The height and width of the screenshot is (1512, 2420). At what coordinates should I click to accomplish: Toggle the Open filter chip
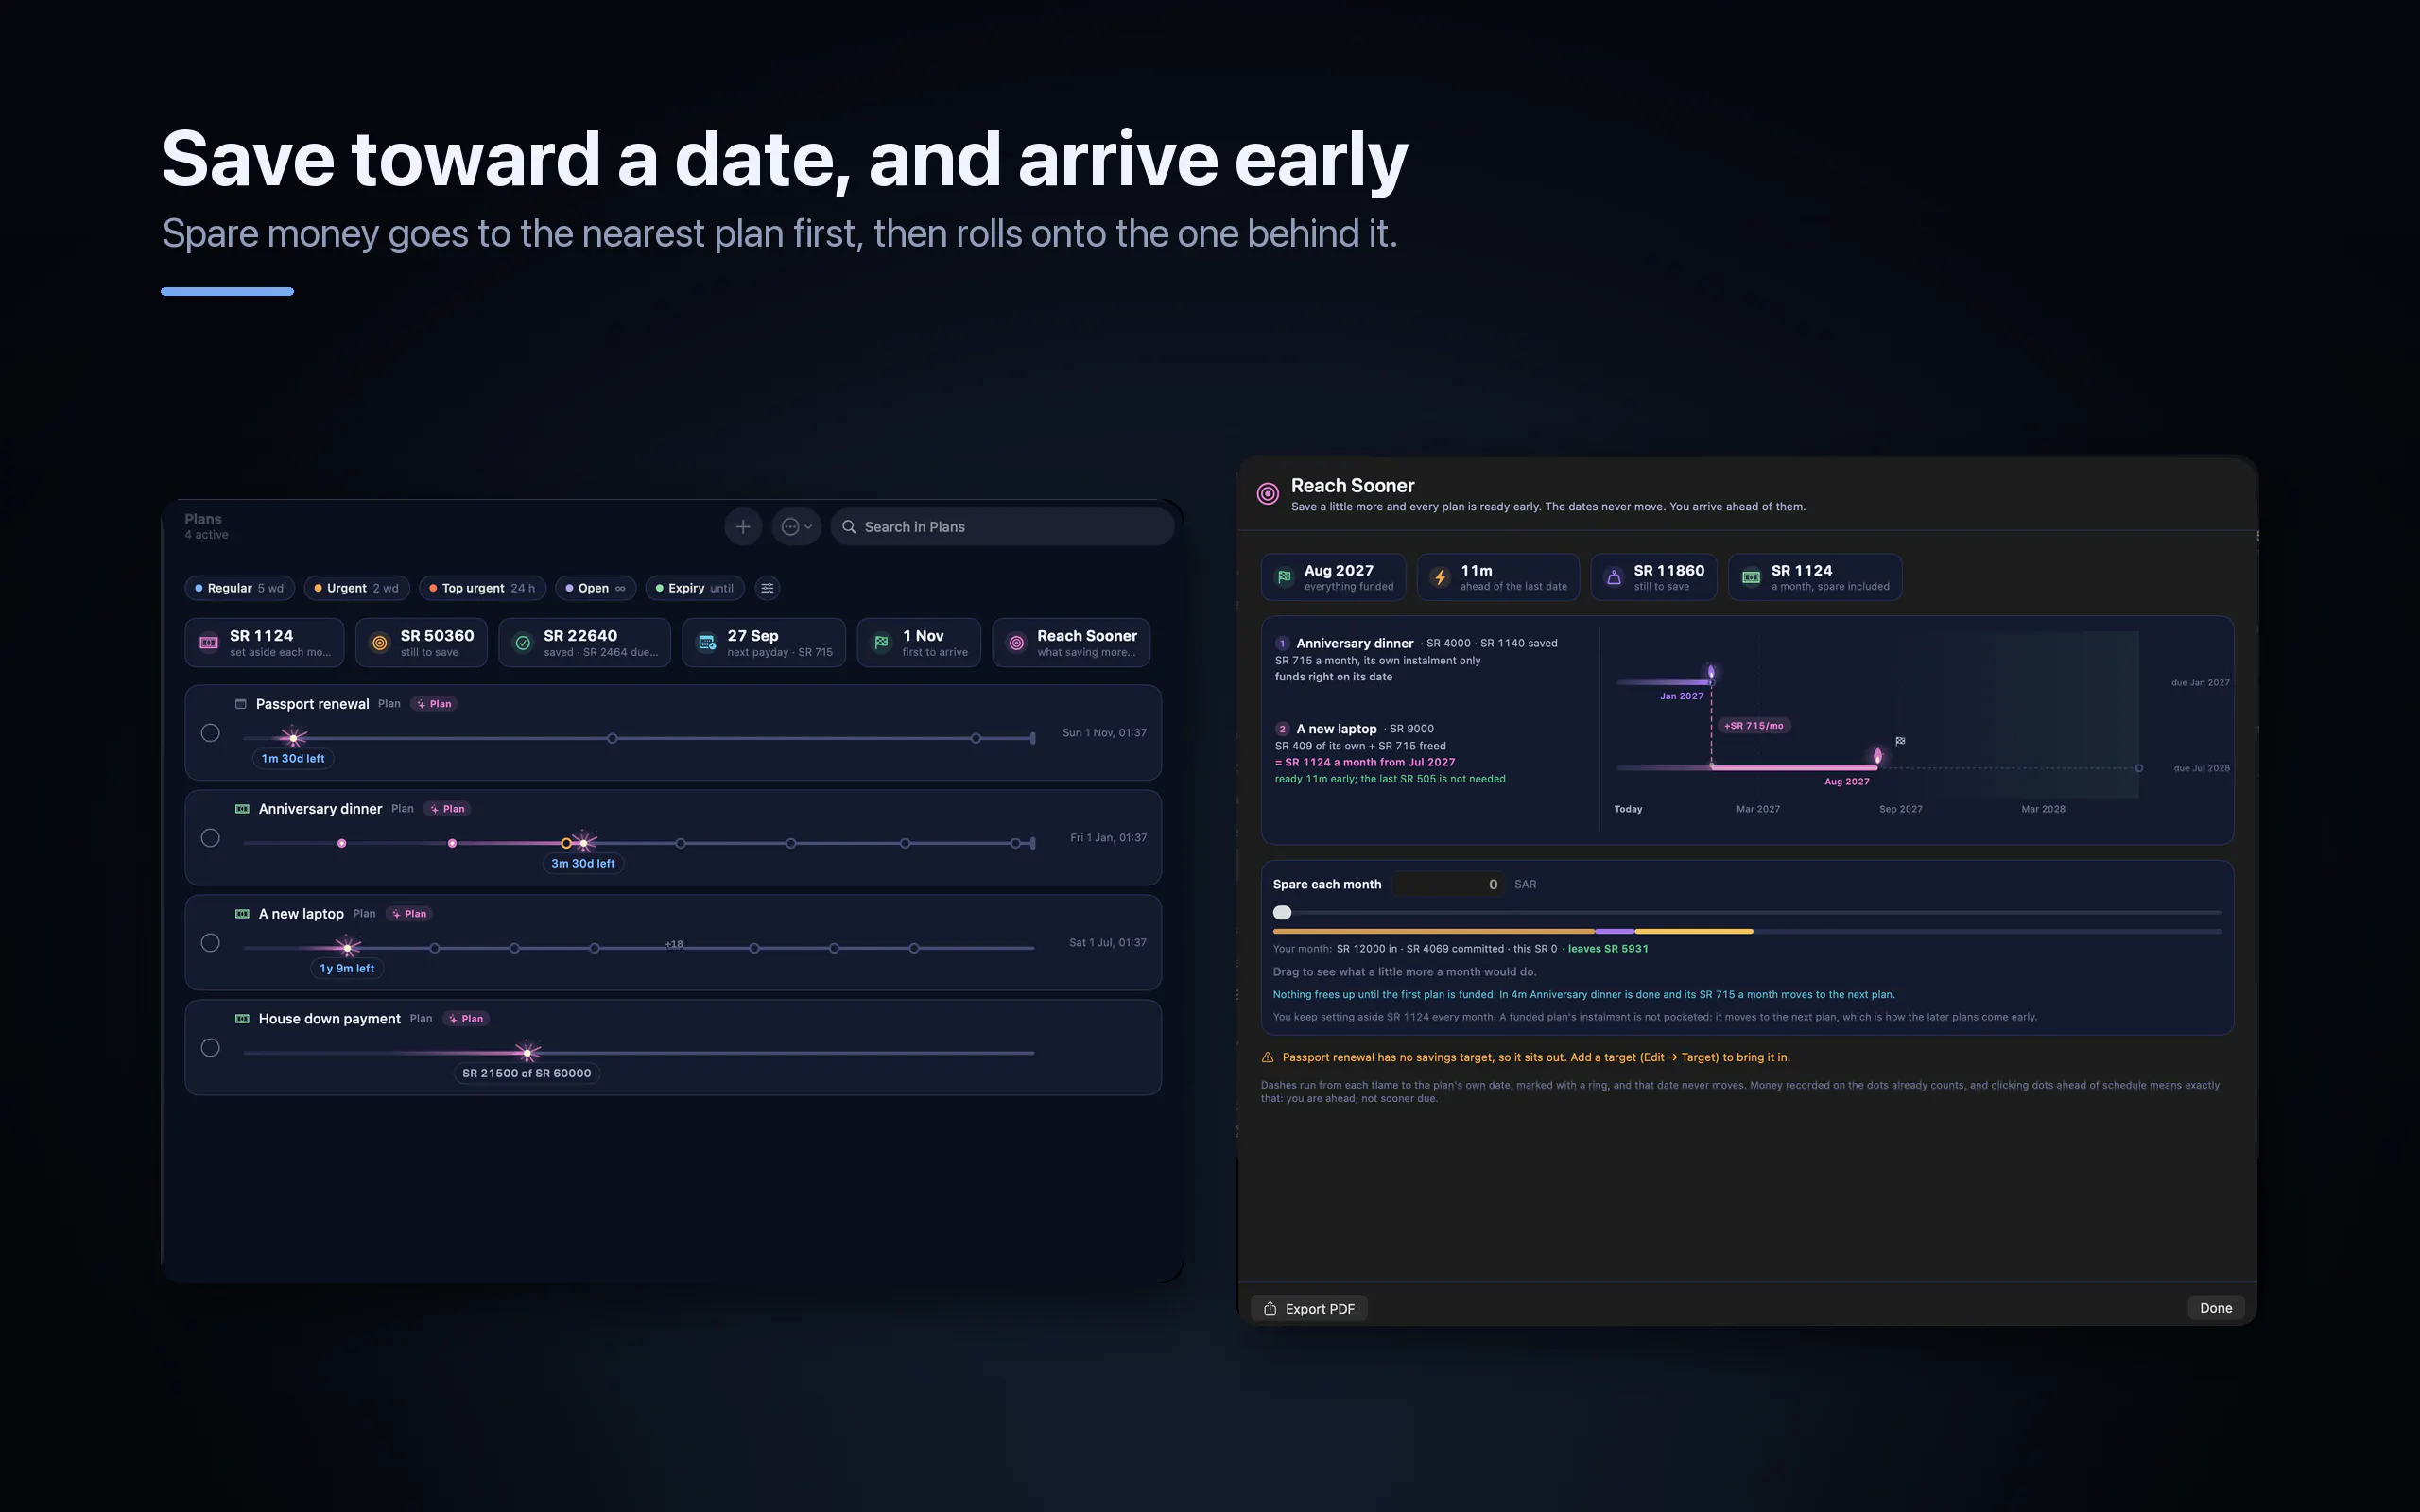coord(596,588)
